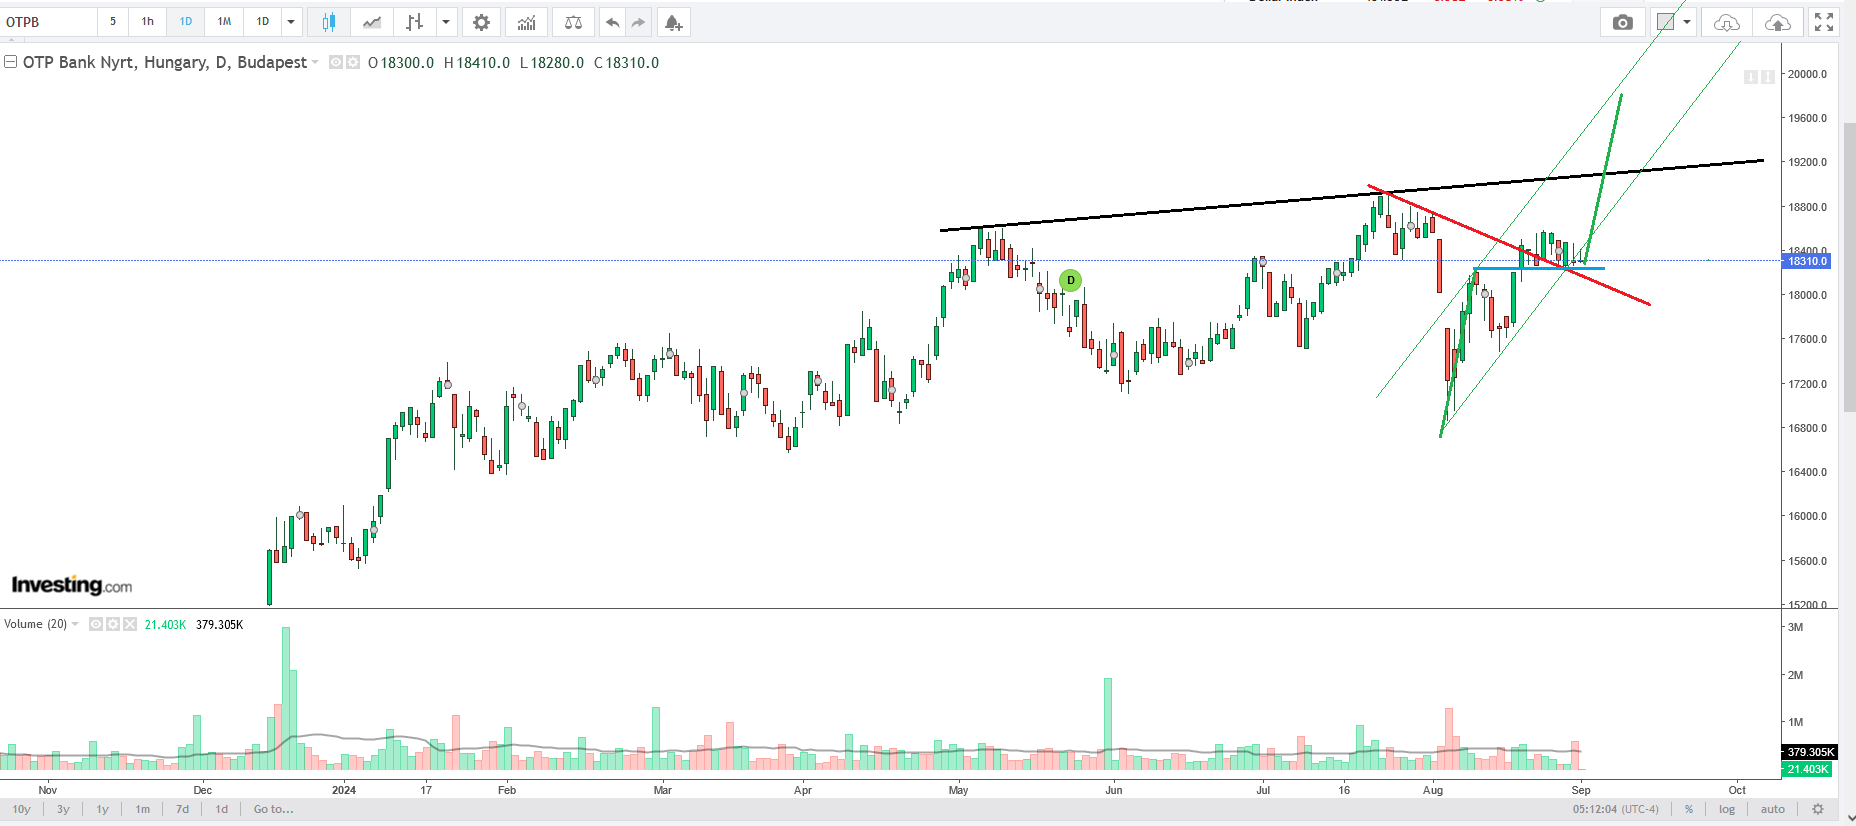Switch to the line chart style icon
The width and height of the screenshot is (1856, 826).
[372, 22]
